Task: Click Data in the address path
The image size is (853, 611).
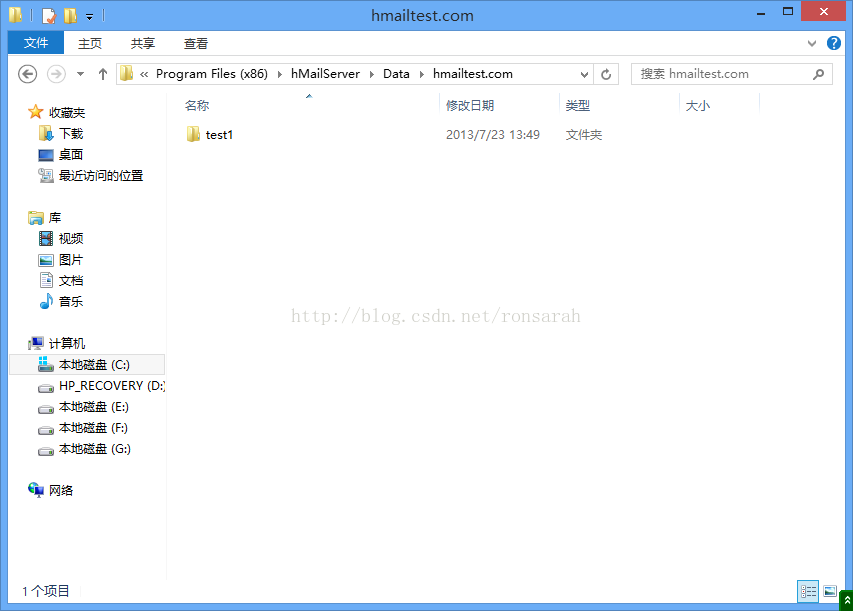Action: tap(396, 74)
